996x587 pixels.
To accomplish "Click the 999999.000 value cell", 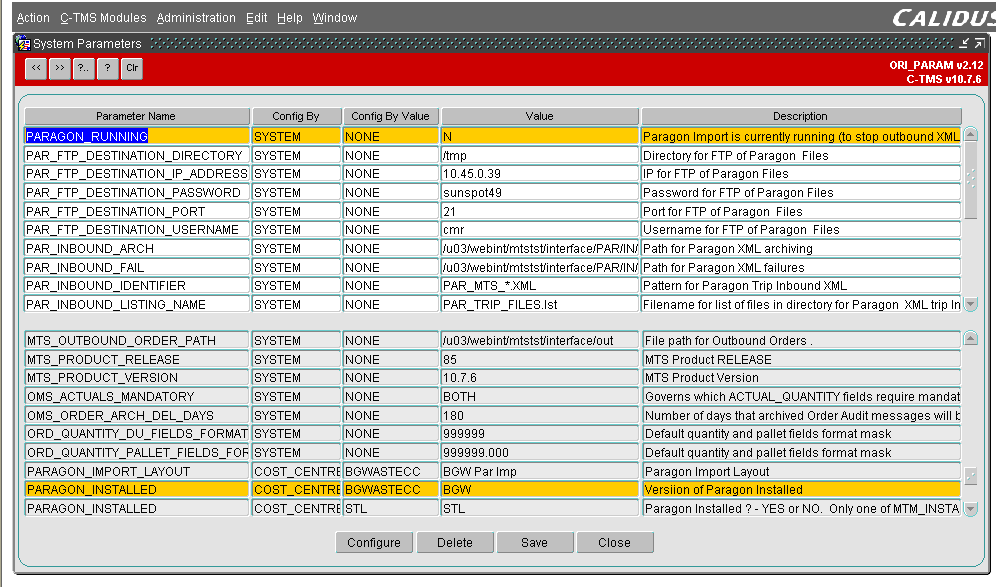I will click(x=540, y=452).
